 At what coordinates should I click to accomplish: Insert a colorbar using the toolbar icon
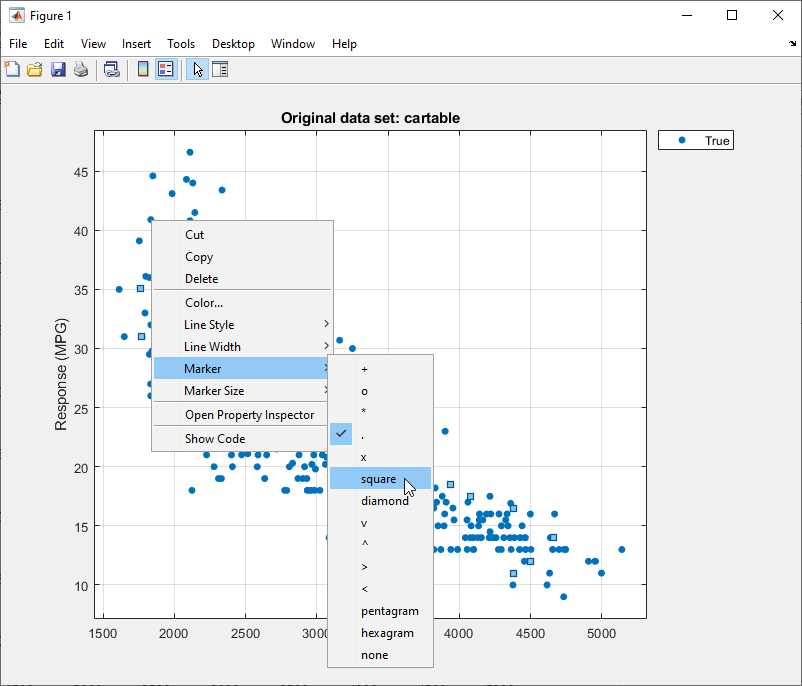[143, 69]
